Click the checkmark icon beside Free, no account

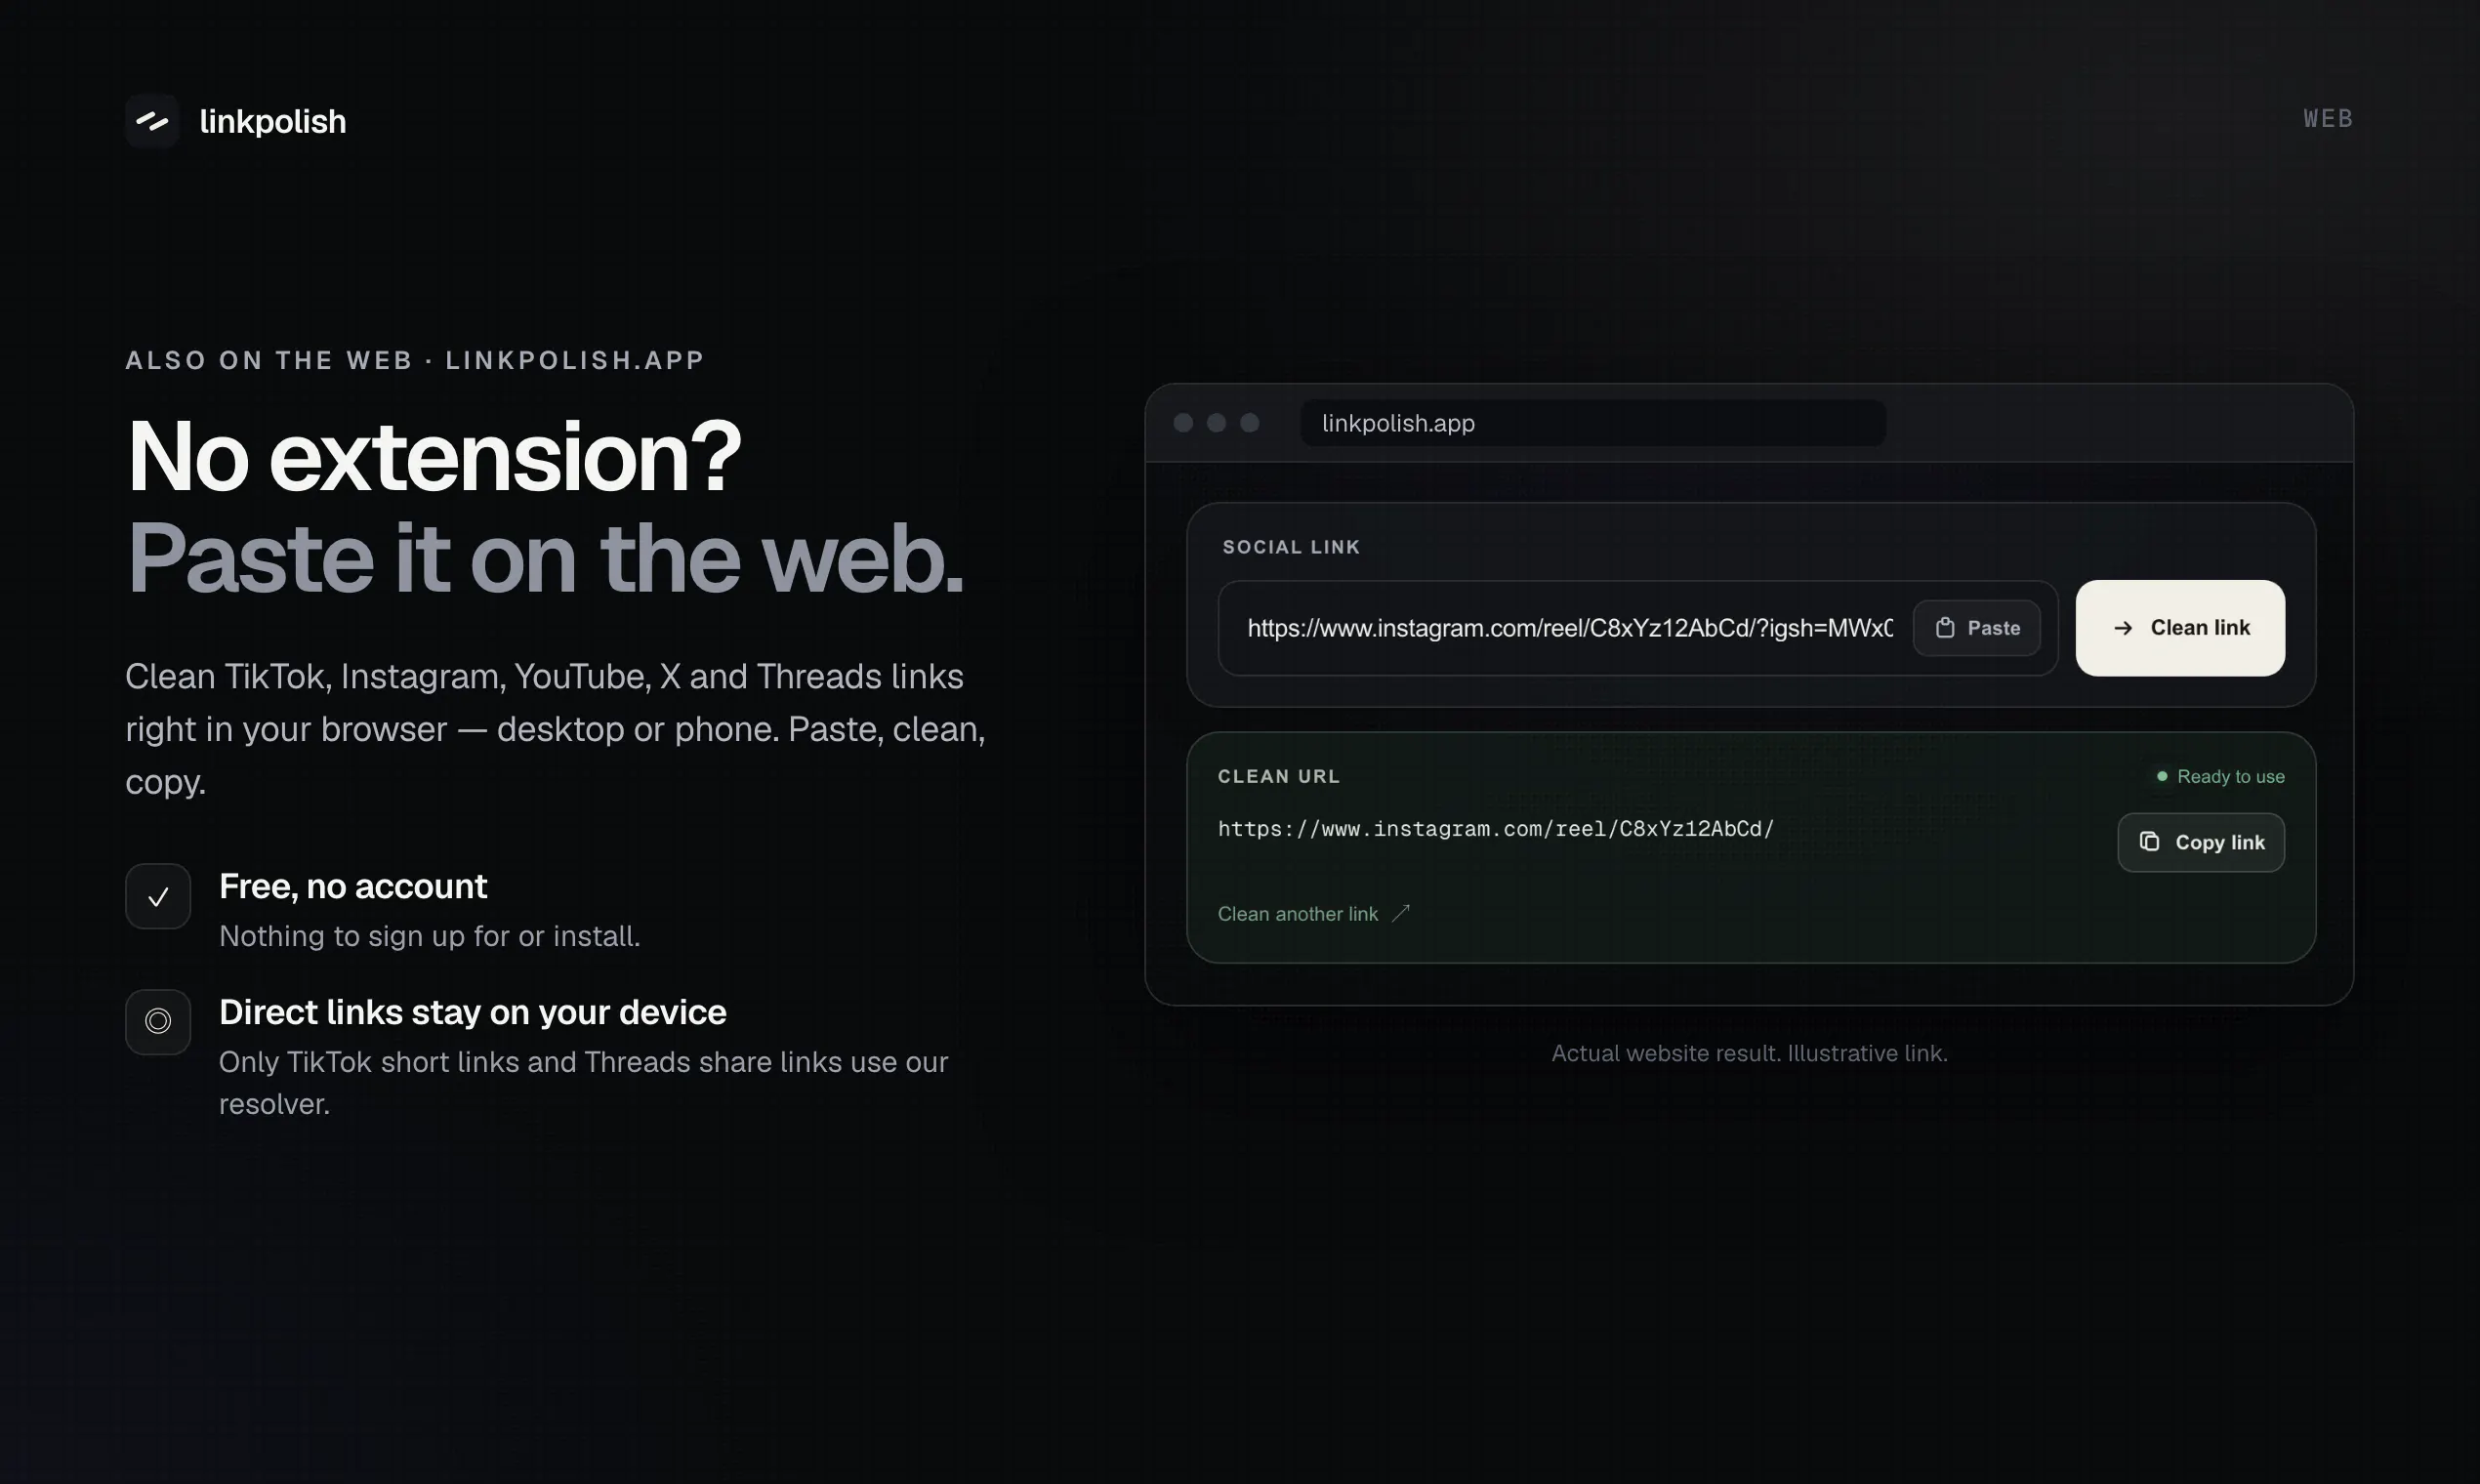158,897
